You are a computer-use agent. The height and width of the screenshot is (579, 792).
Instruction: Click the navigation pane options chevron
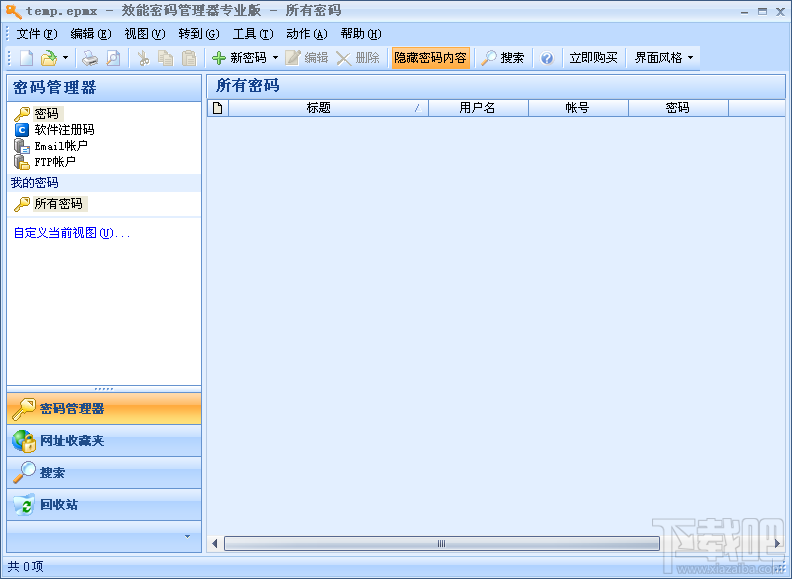187,537
